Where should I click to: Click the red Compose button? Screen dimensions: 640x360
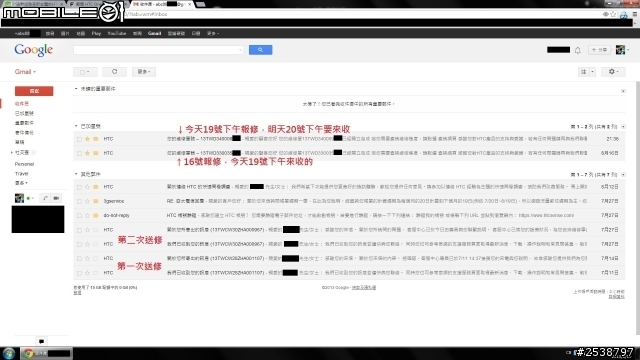pos(34,91)
